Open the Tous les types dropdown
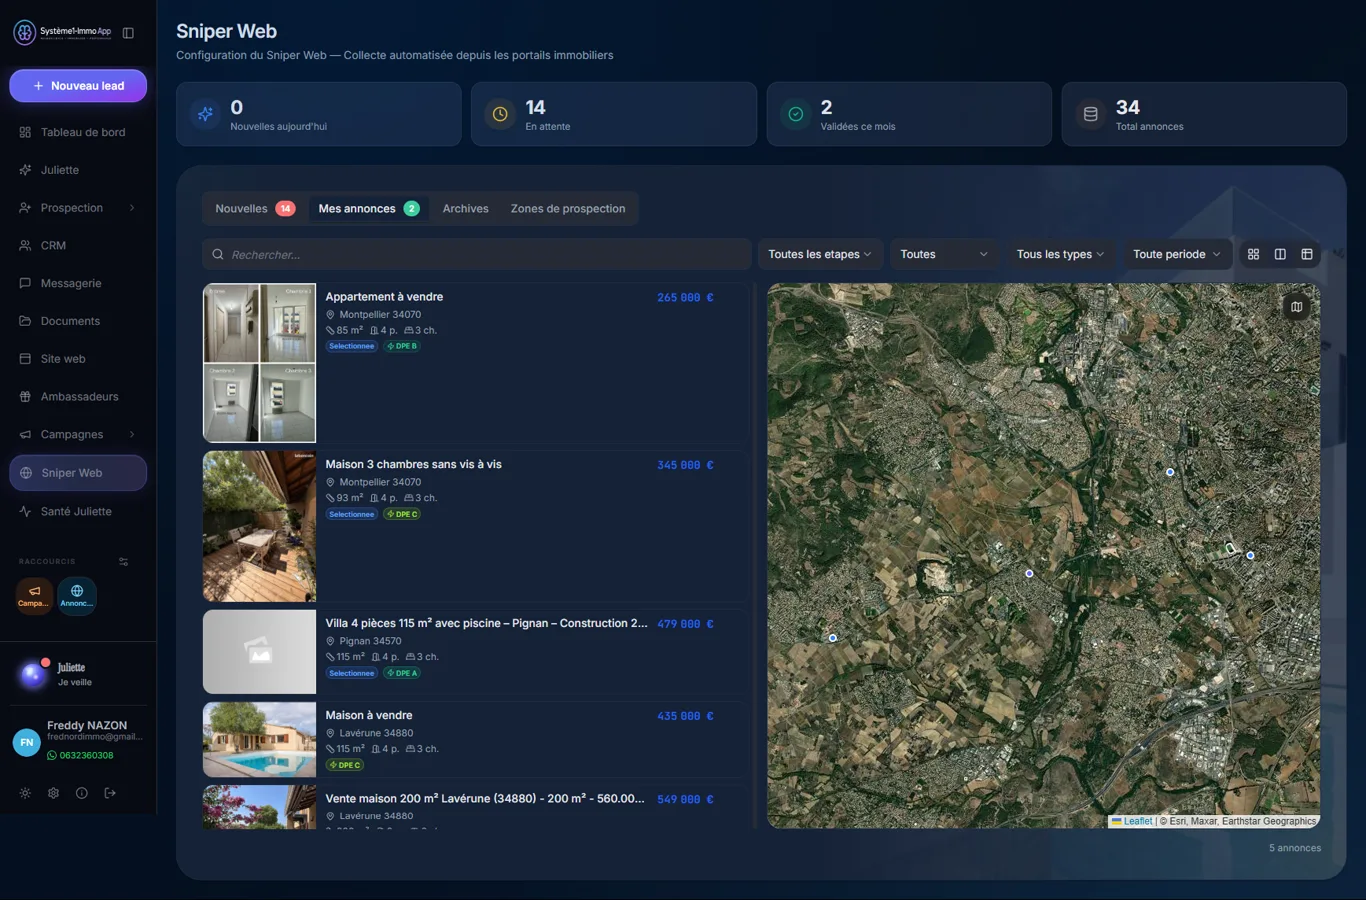This screenshot has width=1366, height=900. [x=1060, y=254]
